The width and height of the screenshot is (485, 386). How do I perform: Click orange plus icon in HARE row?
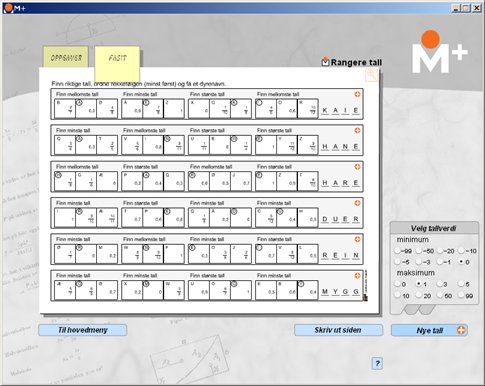click(357, 167)
